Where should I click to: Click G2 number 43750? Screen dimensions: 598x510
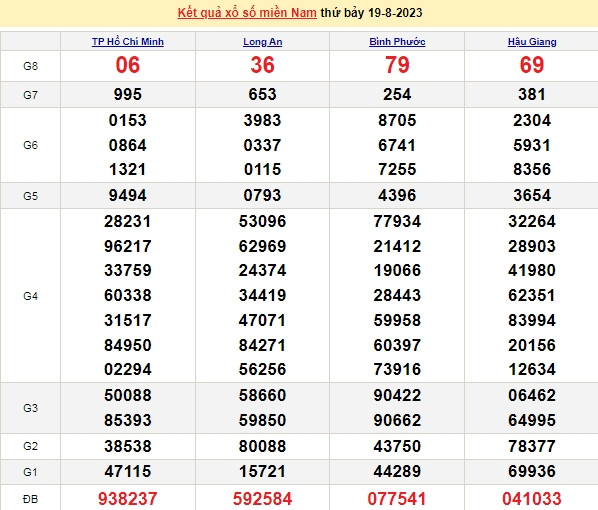(x=397, y=446)
